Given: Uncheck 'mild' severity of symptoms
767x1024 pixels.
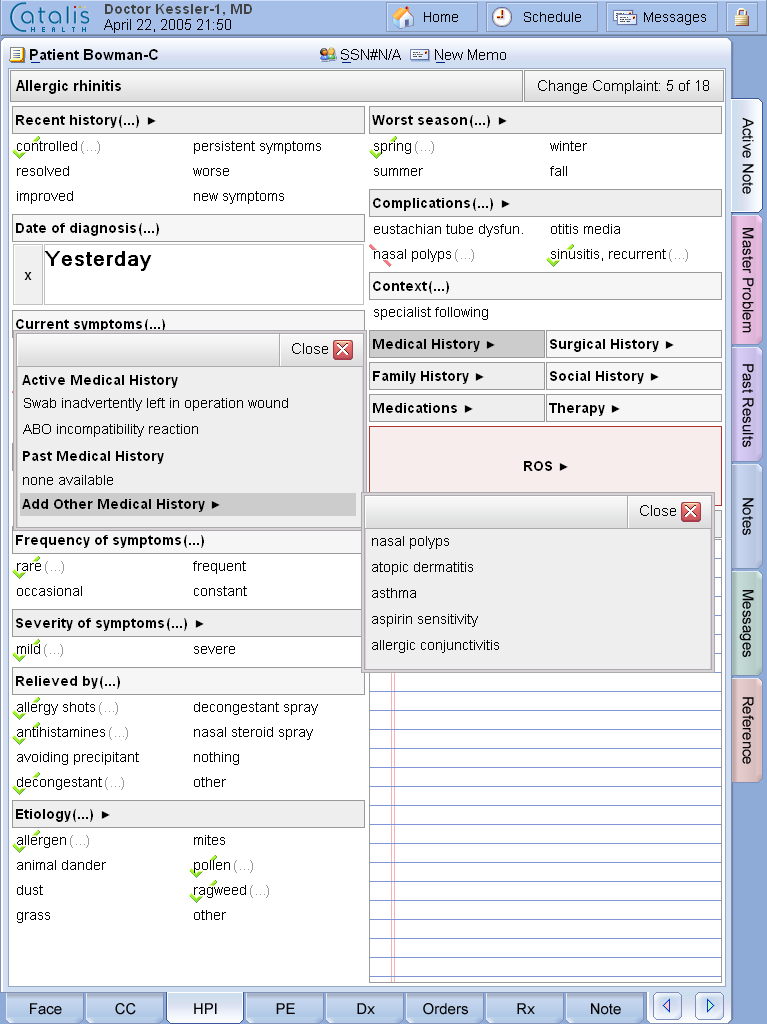Looking at the screenshot, I should coord(29,649).
